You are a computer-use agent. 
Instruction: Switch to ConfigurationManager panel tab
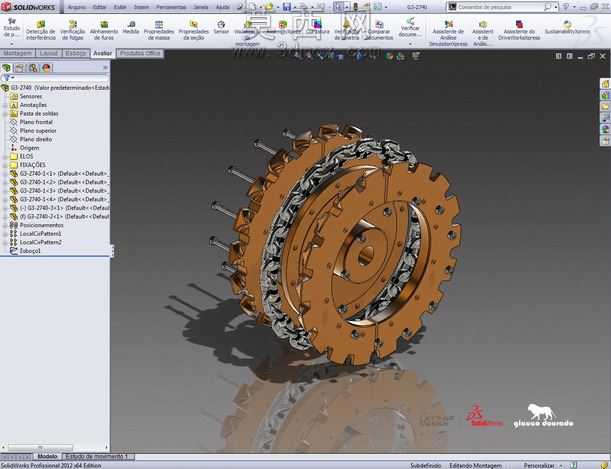point(33,68)
